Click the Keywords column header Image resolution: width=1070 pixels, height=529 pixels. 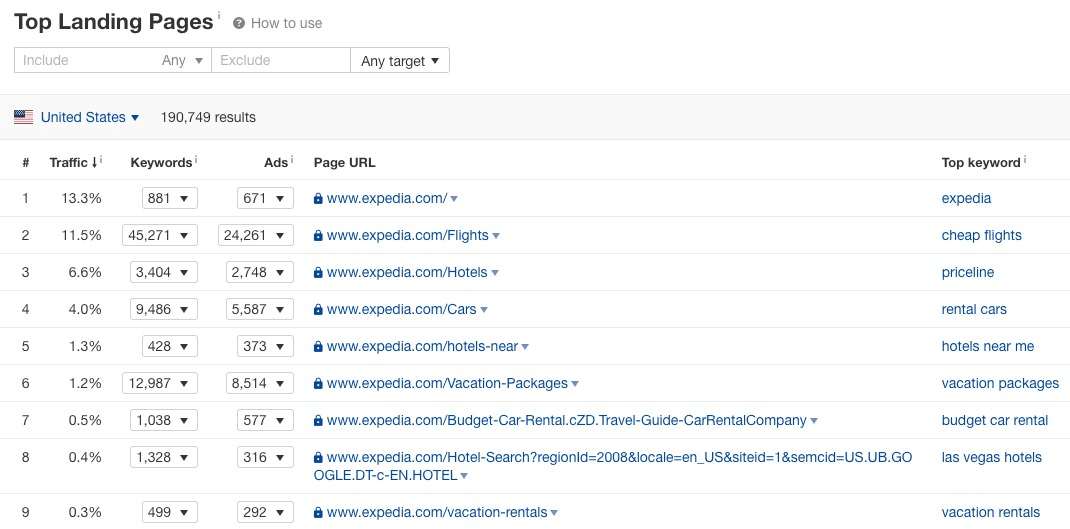tap(161, 162)
